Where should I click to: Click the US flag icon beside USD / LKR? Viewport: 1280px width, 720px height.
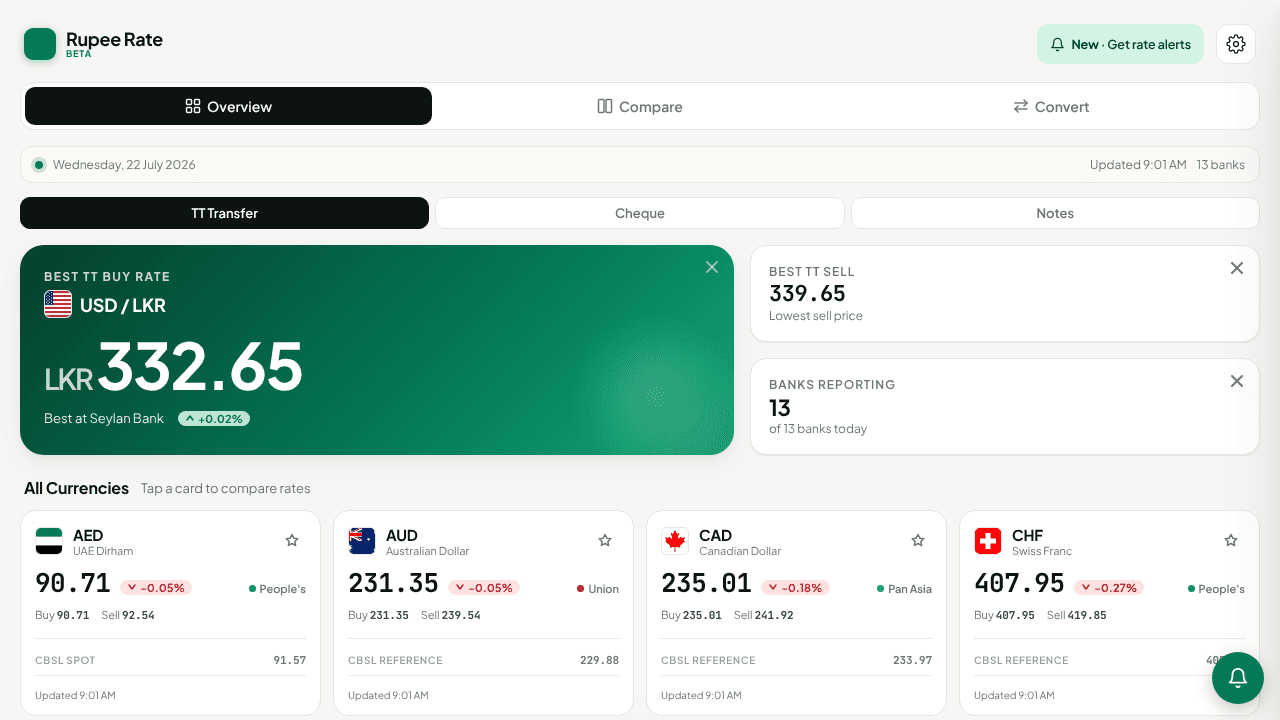tap(58, 304)
